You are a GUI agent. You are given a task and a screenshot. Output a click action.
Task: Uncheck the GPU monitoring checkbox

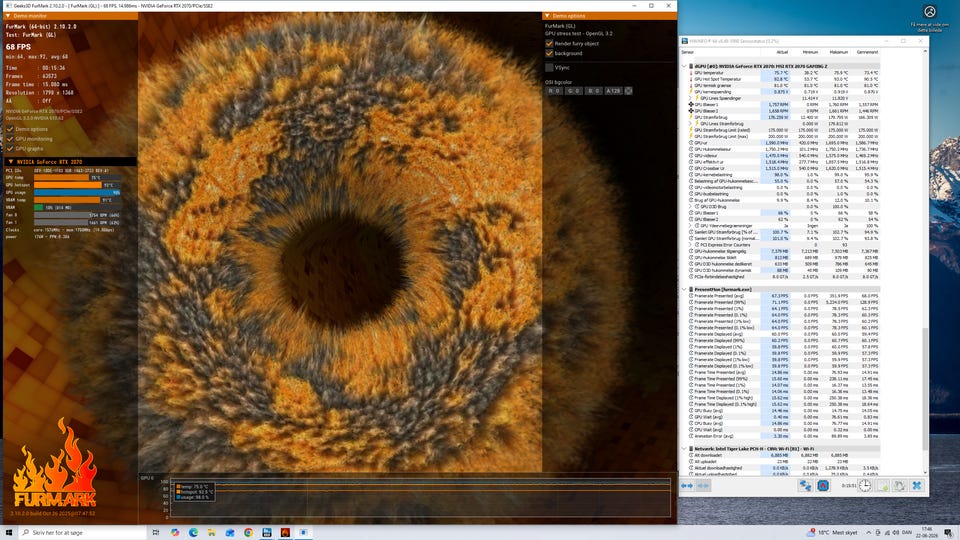point(10,139)
